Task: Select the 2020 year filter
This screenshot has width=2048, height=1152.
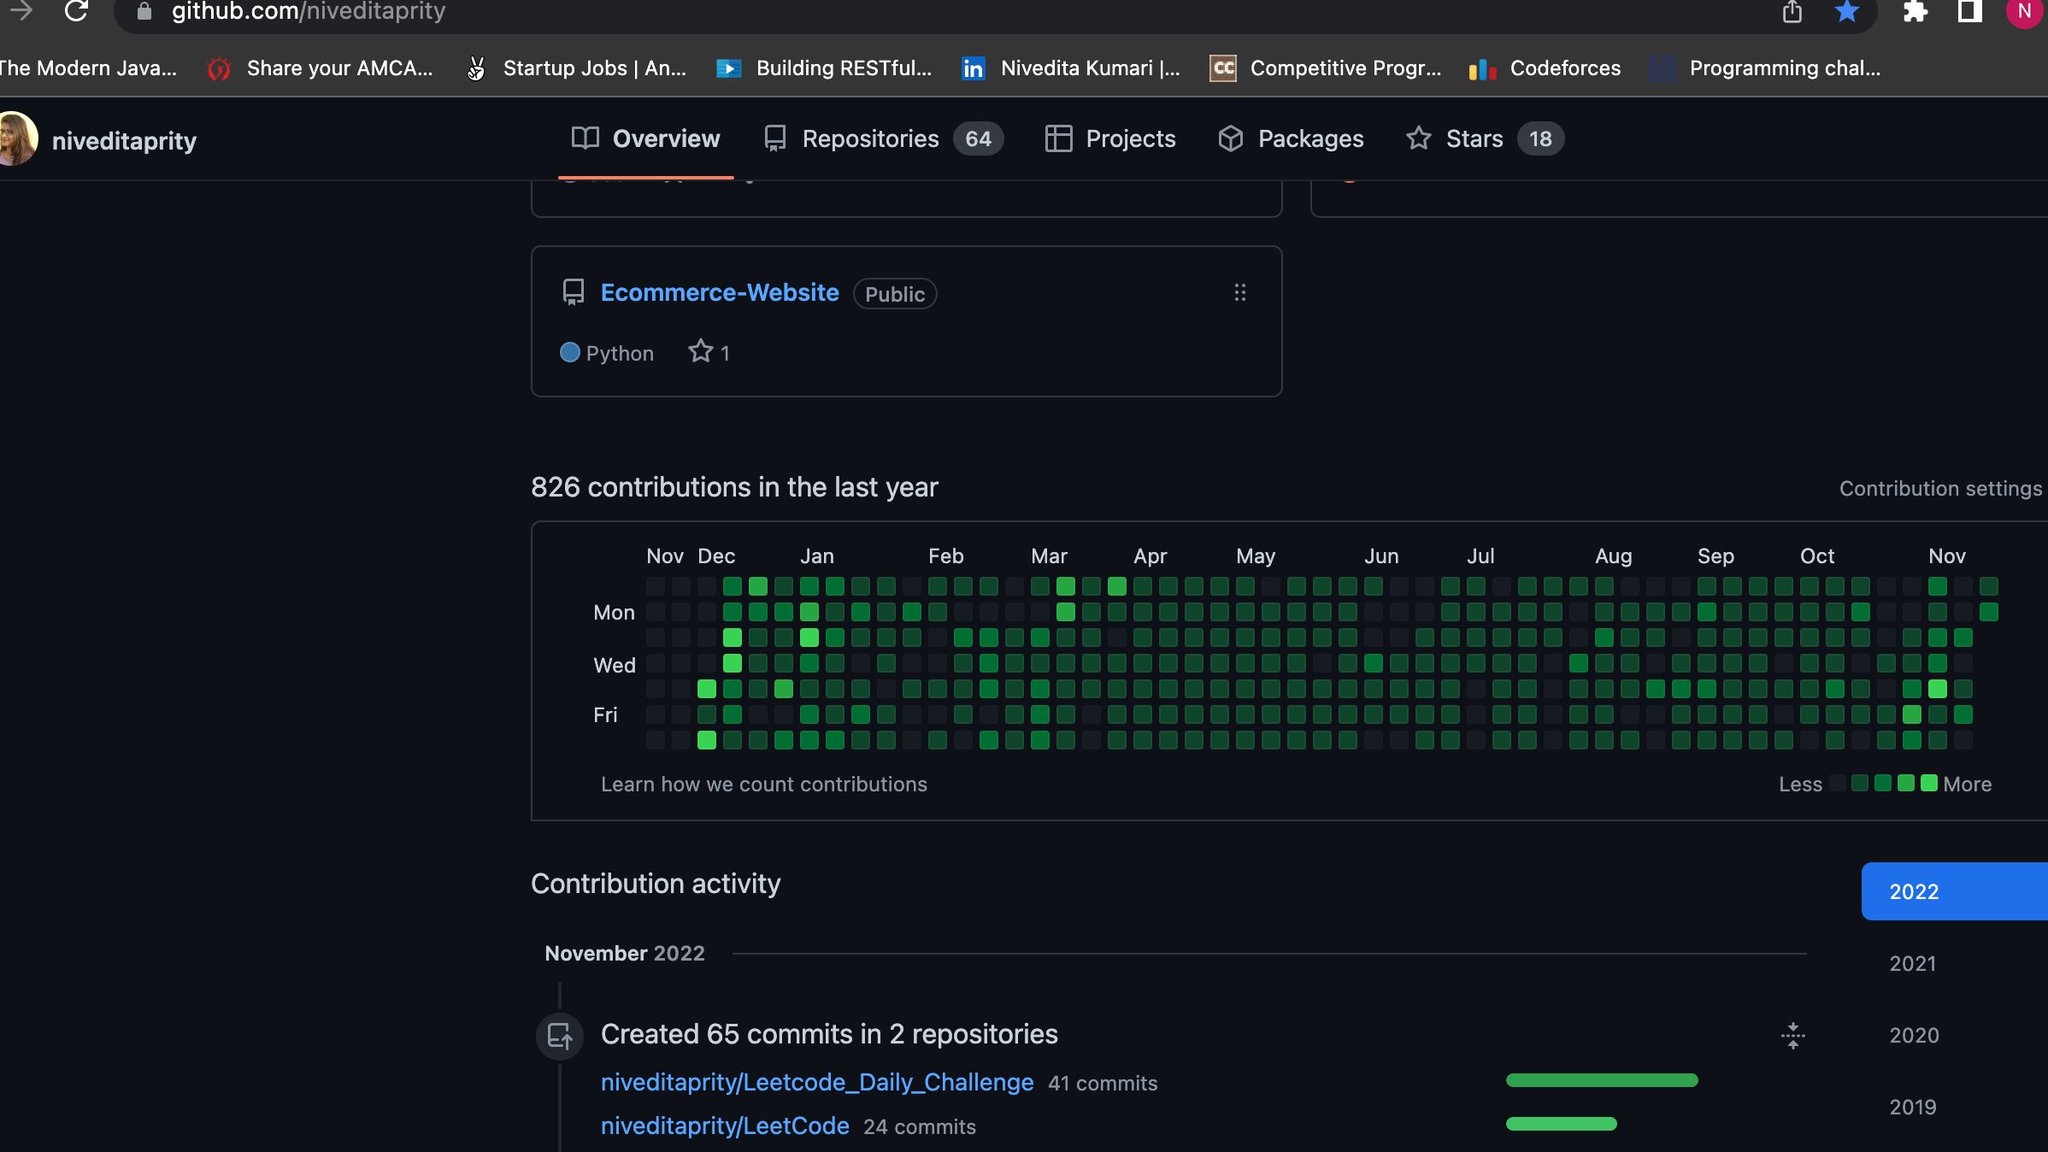Action: click(1913, 1035)
